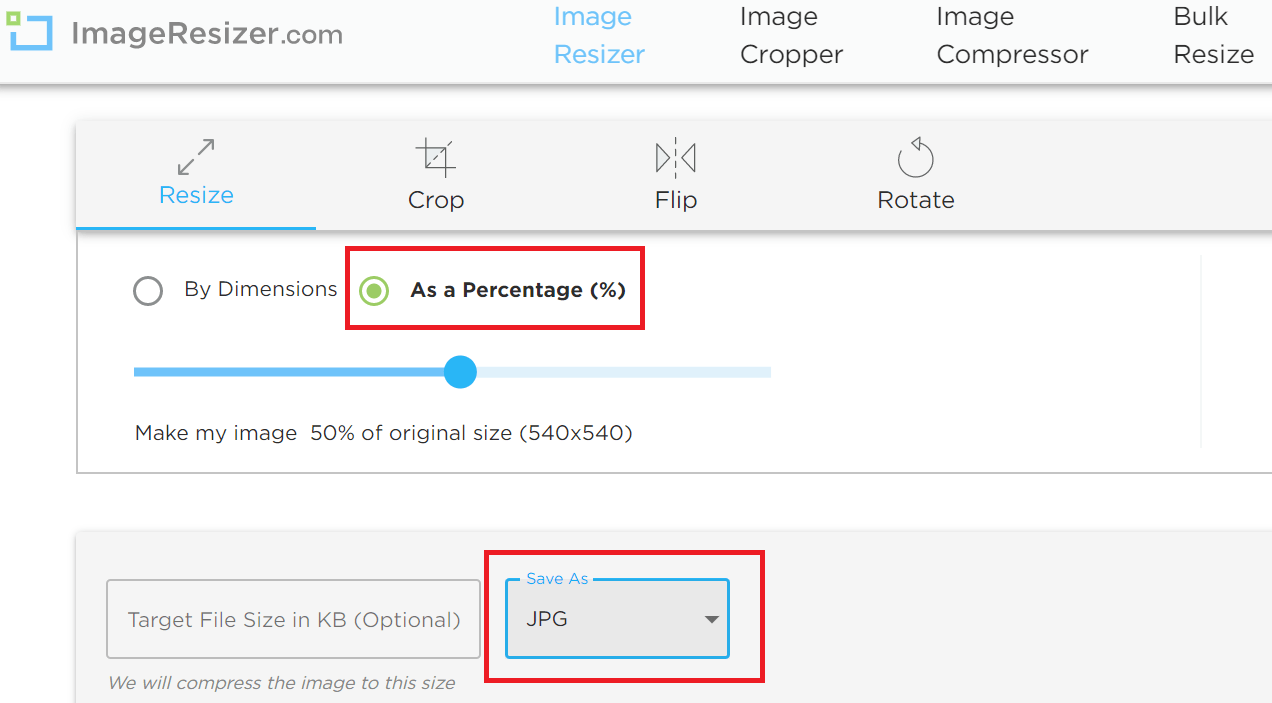Select the Resize arrows icon
This screenshot has height=703, width=1272.
[196, 157]
